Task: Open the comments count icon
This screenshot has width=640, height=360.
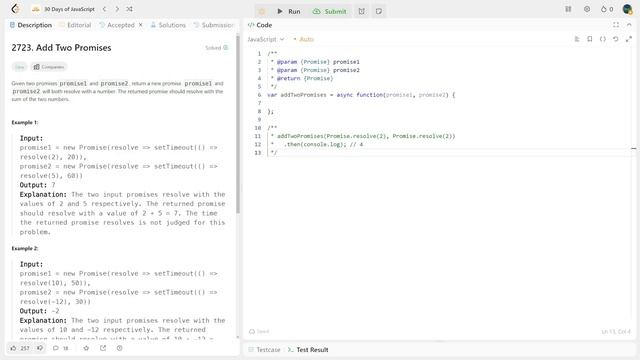Action: pyautogui.click(x=61, y=348)
